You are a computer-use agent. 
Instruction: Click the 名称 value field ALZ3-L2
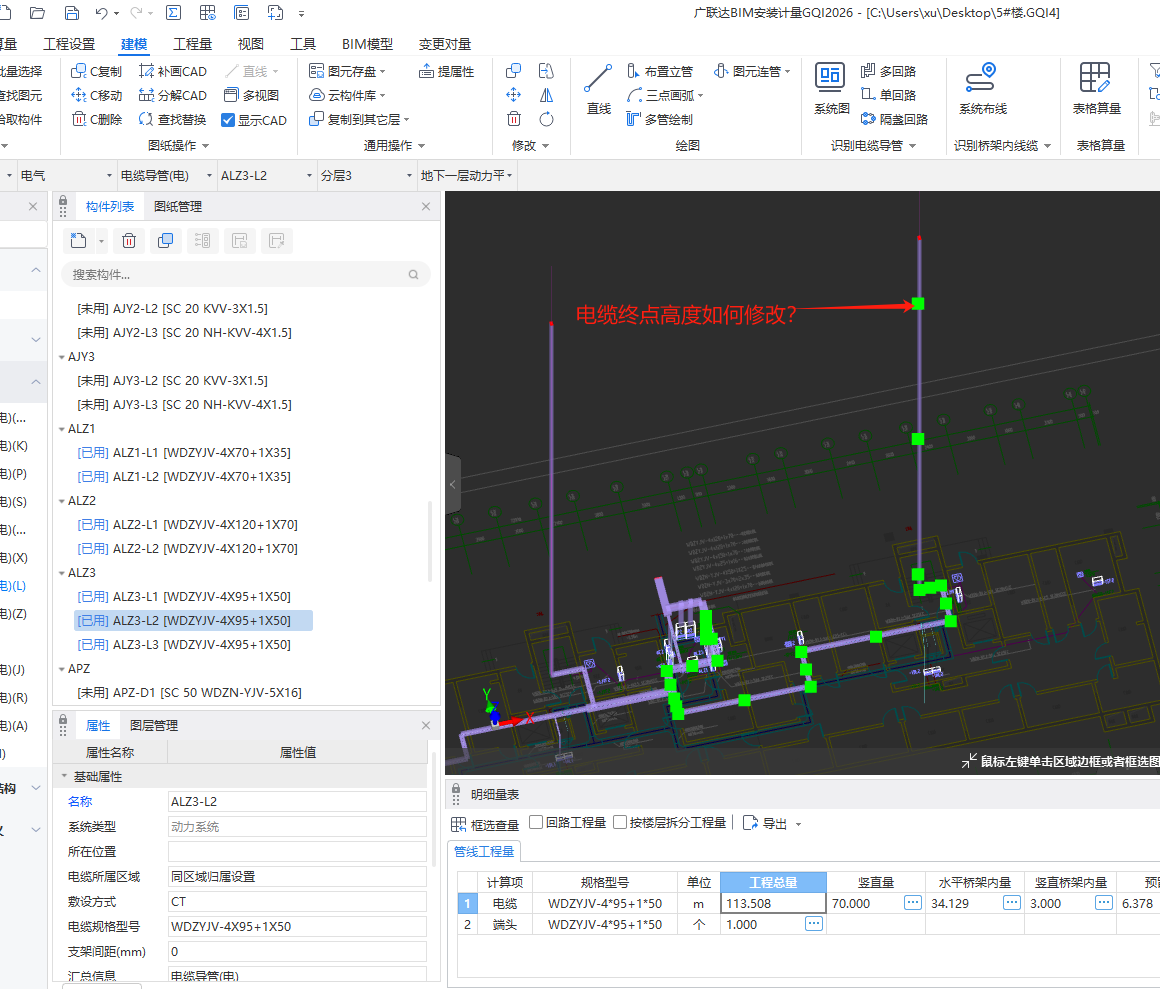click(297, 801)
